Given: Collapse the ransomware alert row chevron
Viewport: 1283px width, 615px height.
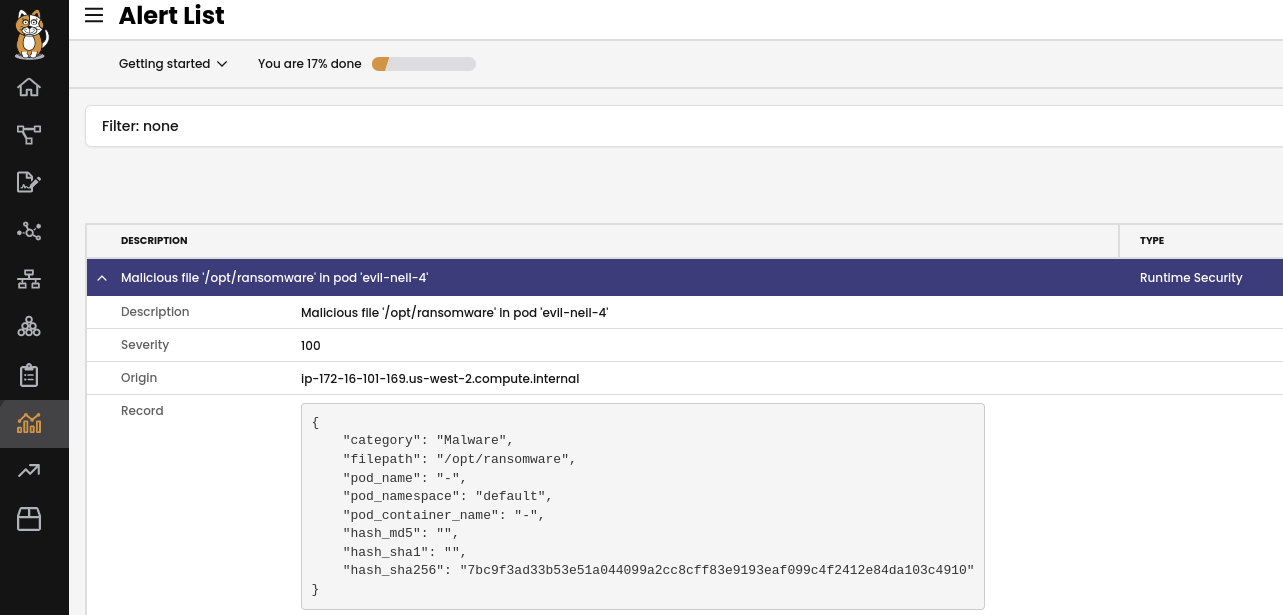Looking at the screenshot, I should click(x=101, y=277).
